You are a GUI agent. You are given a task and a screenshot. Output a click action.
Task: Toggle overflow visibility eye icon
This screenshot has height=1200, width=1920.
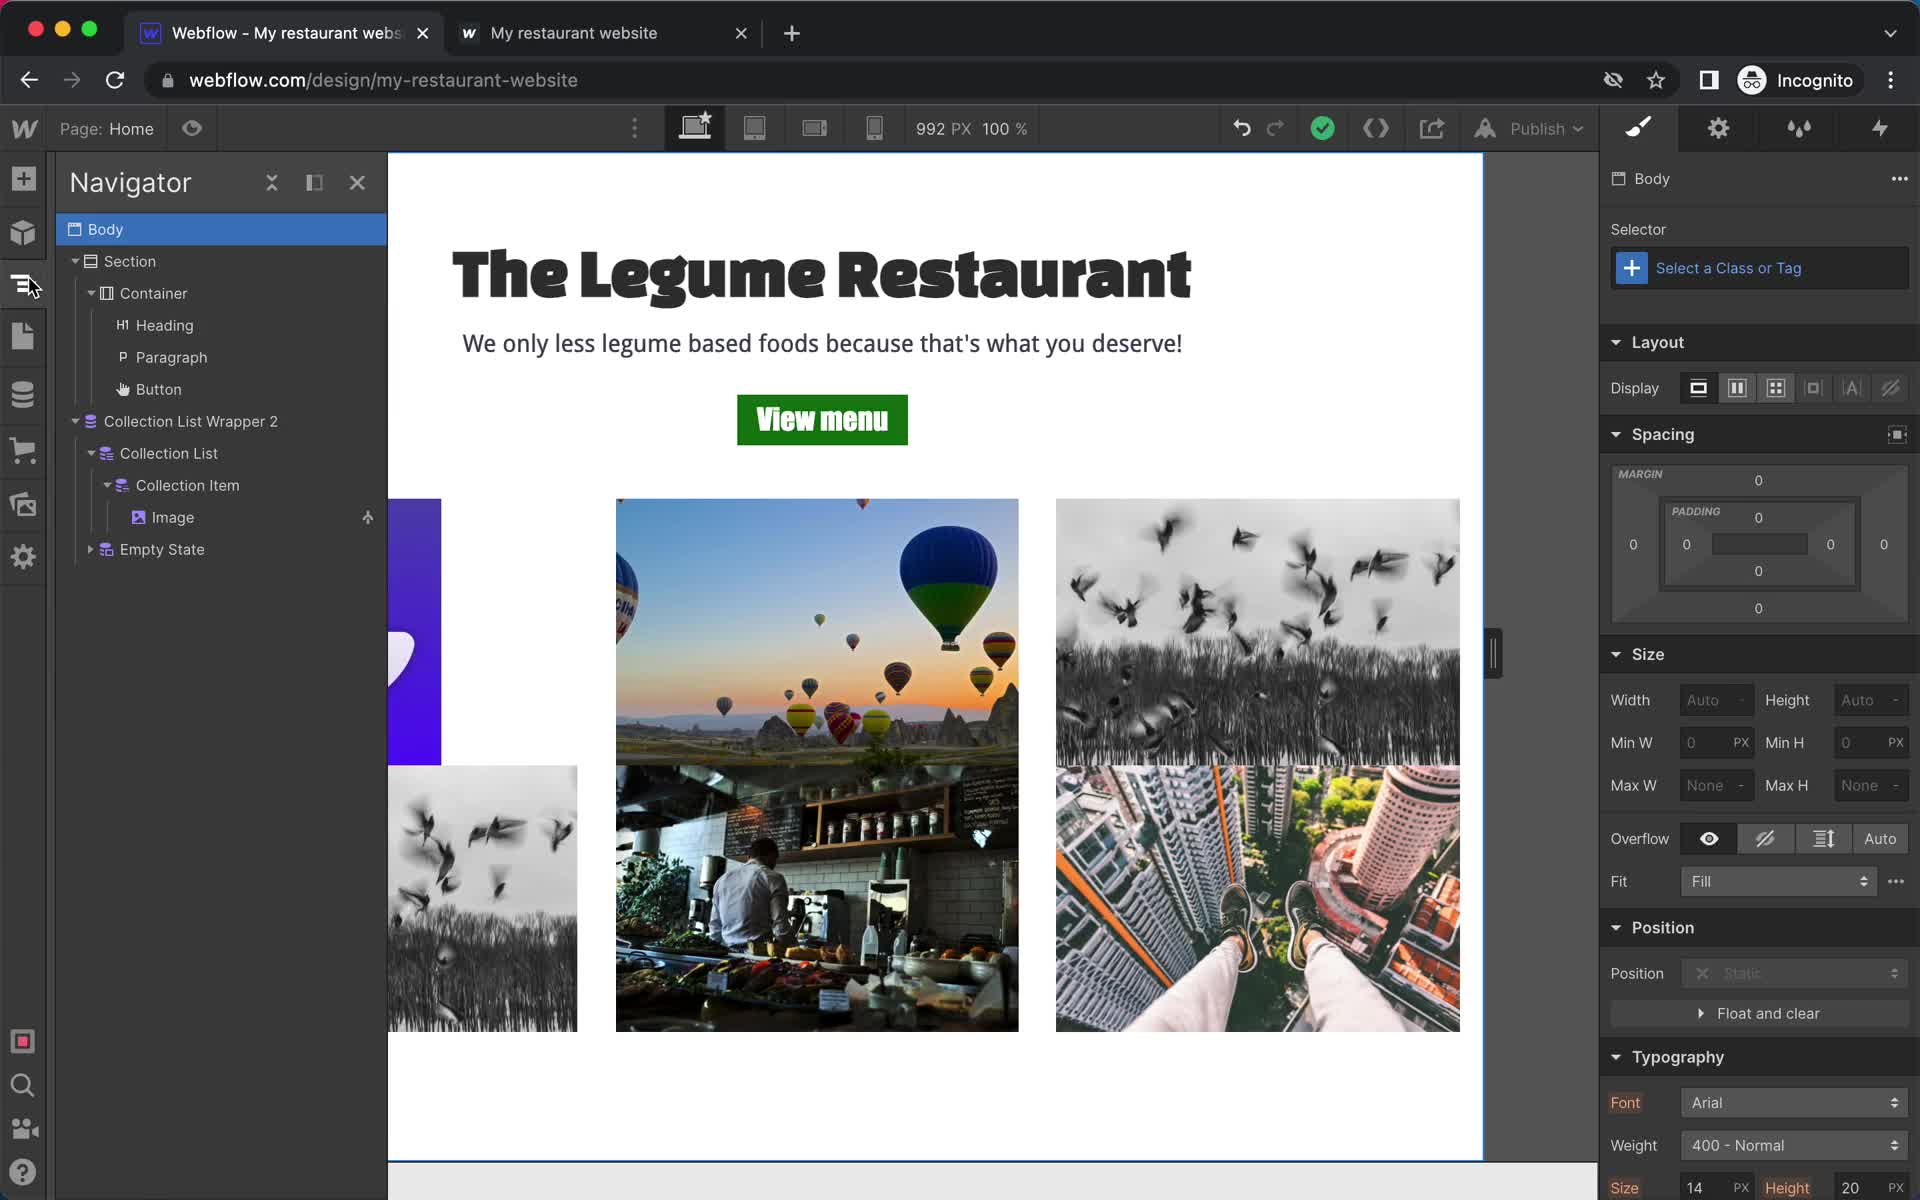1709,838
